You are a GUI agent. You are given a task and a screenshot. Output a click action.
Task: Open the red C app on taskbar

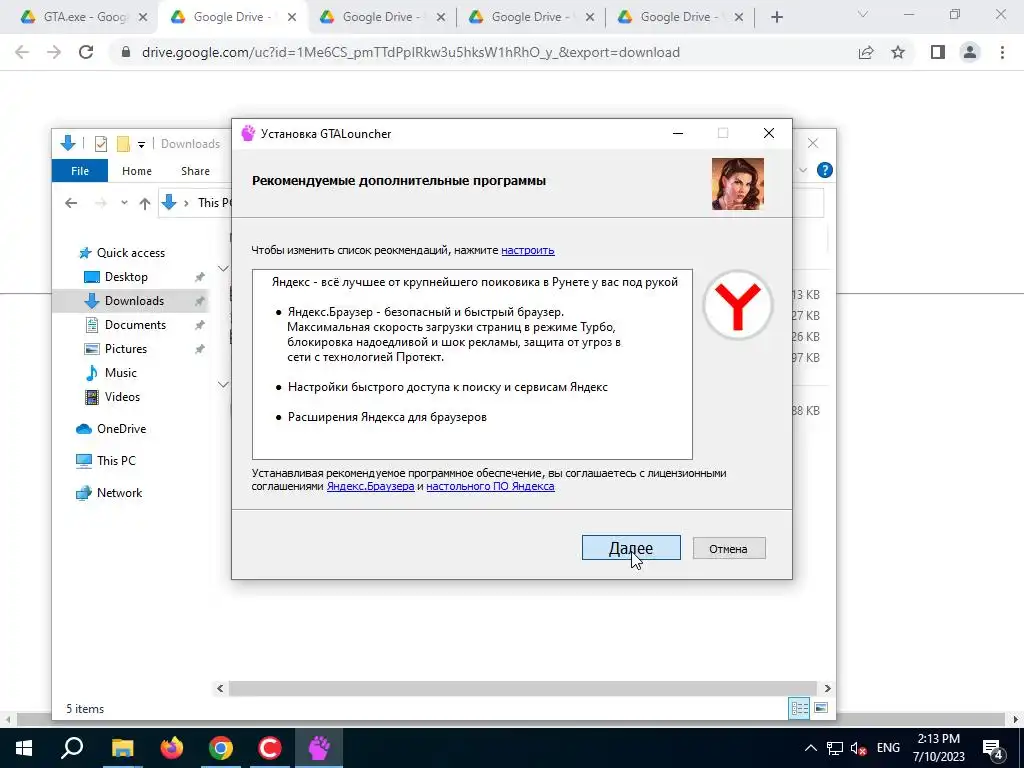[269, 748]
